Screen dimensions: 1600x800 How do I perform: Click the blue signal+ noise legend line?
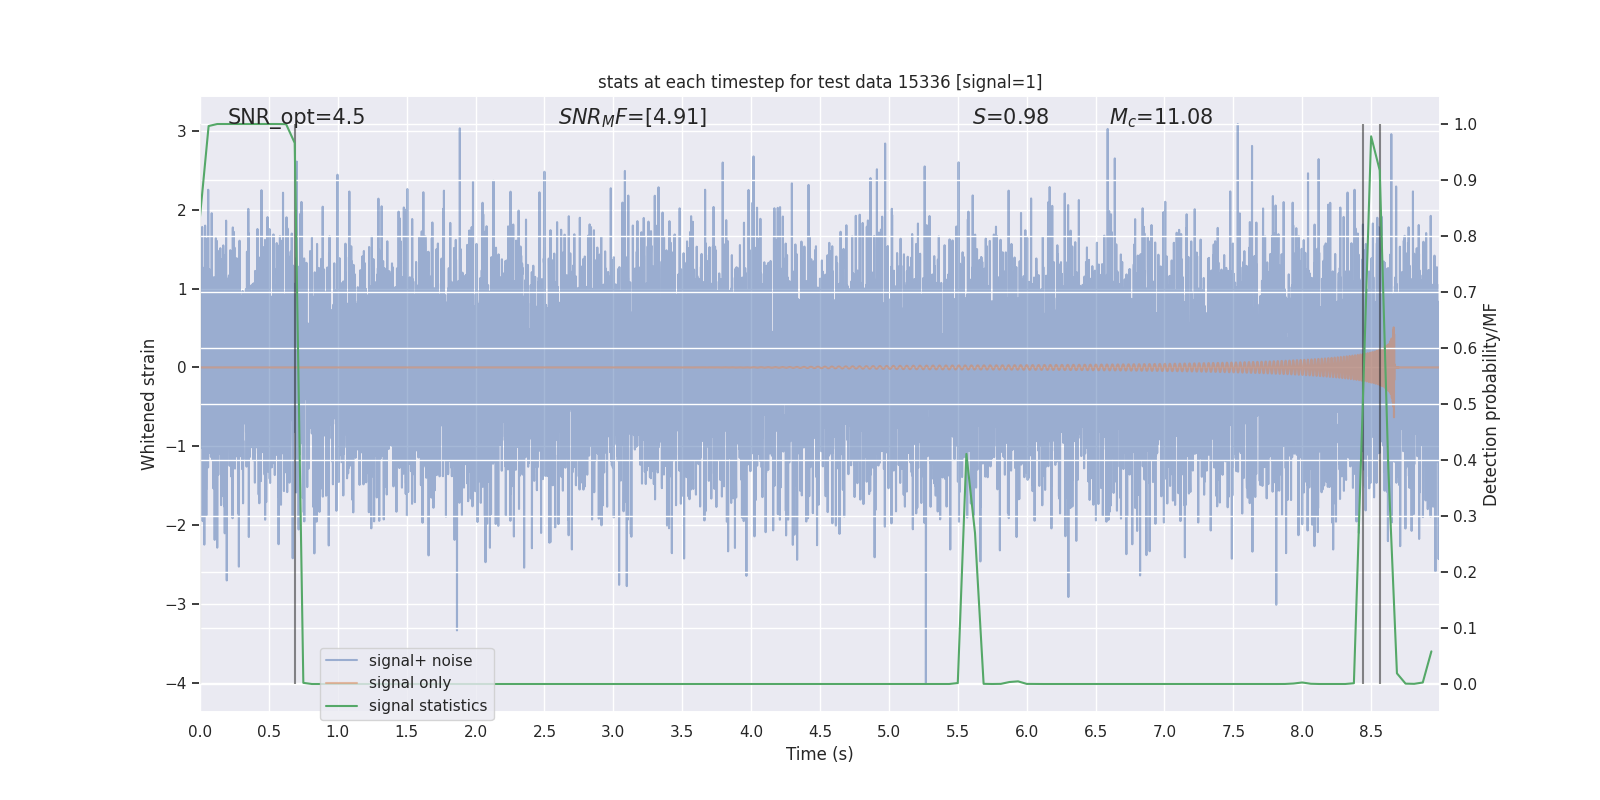pyautogui.click(x=342, y=661)
